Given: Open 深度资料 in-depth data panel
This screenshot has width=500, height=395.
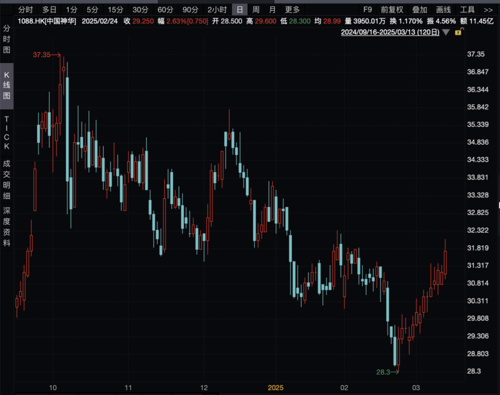Looking at the screenshot, I should coord(7,226).
